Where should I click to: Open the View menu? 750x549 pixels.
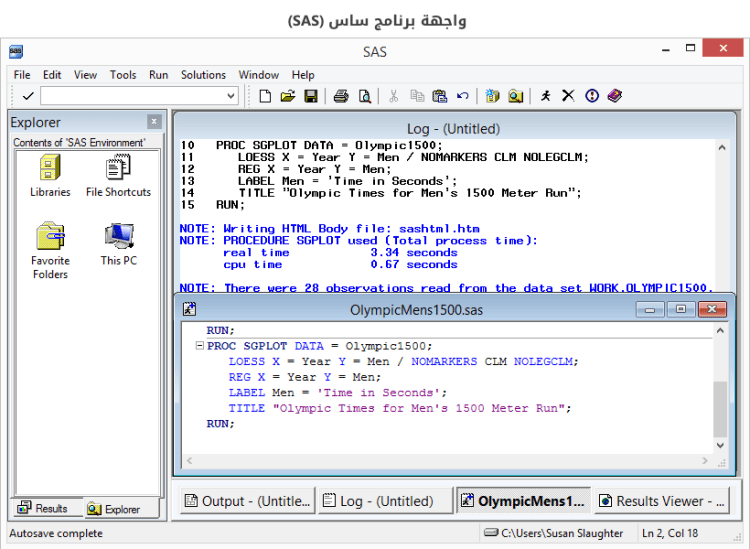pyautogui.click(x=85, y=75)
